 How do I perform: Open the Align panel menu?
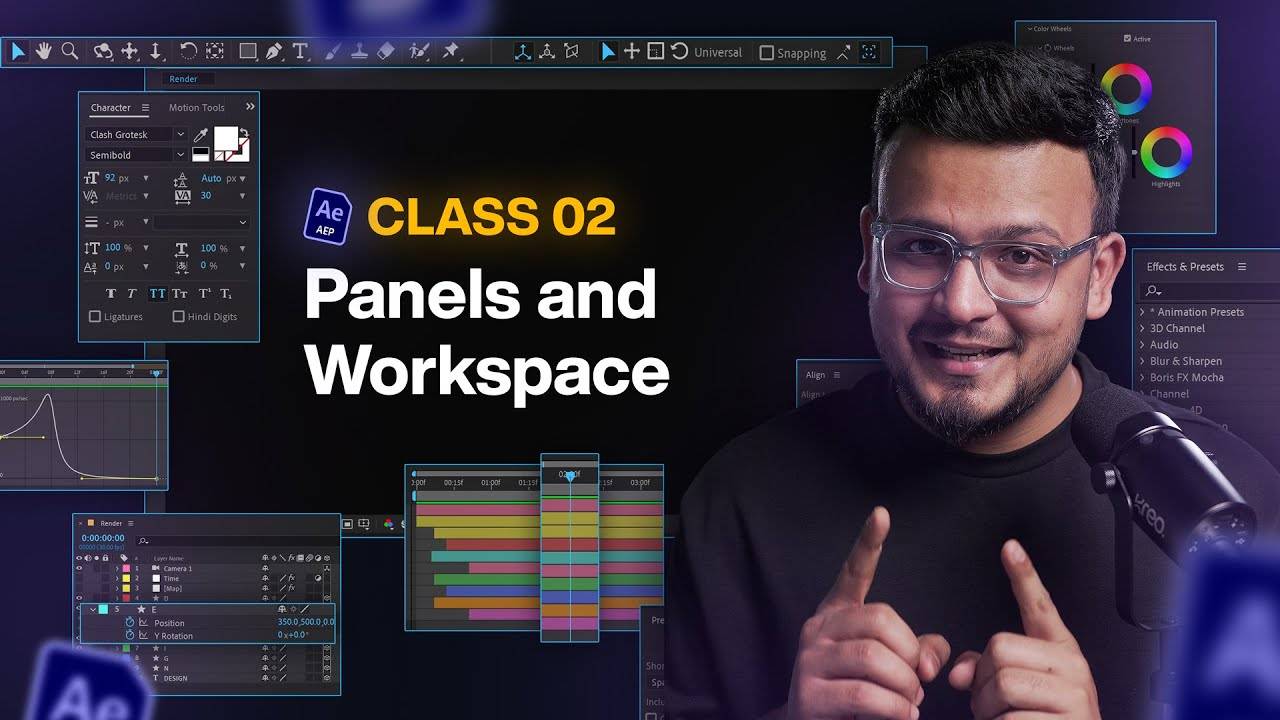click(x=837, y=375)
